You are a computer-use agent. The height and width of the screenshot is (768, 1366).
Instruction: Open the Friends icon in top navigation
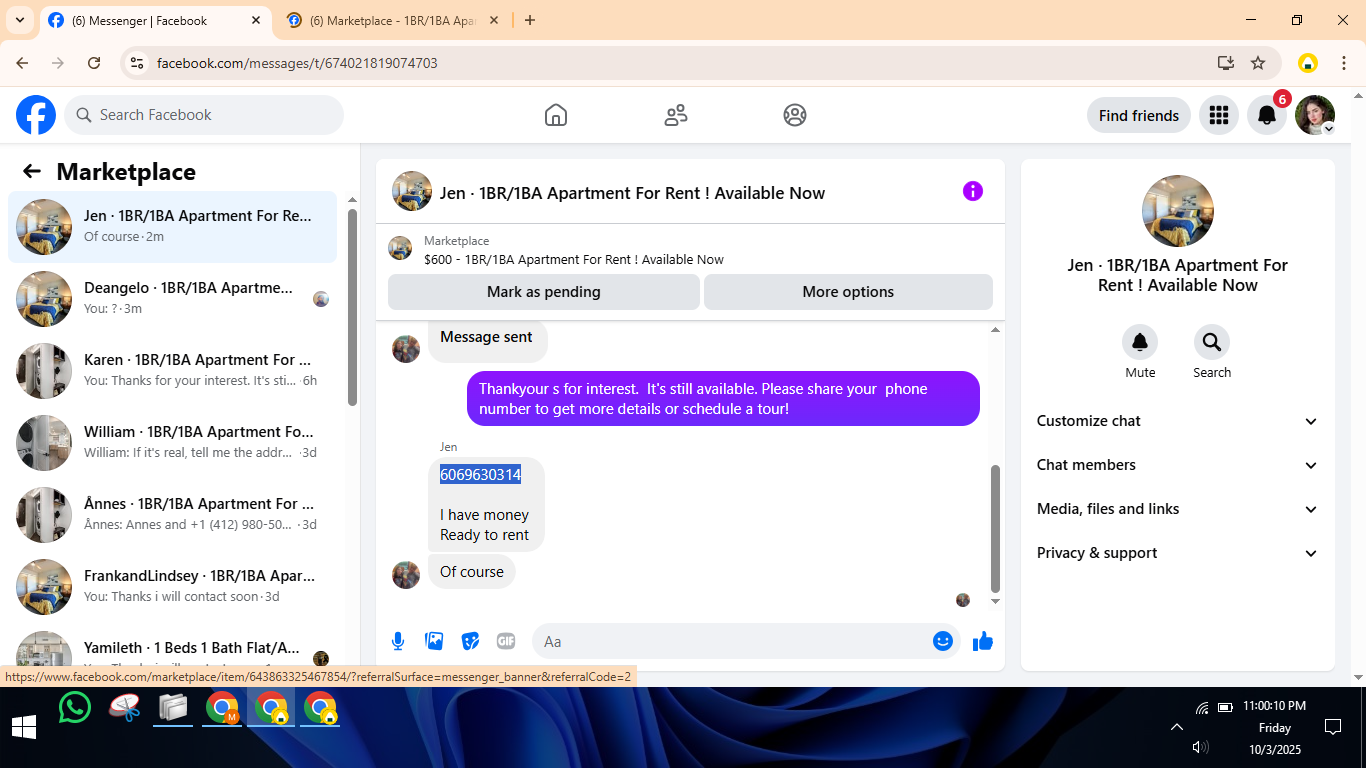pos(676,115)
